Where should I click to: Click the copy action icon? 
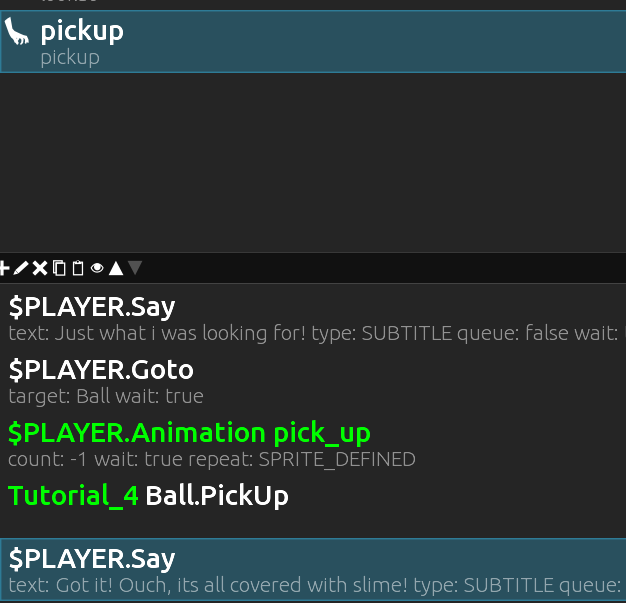click(59, 268)
